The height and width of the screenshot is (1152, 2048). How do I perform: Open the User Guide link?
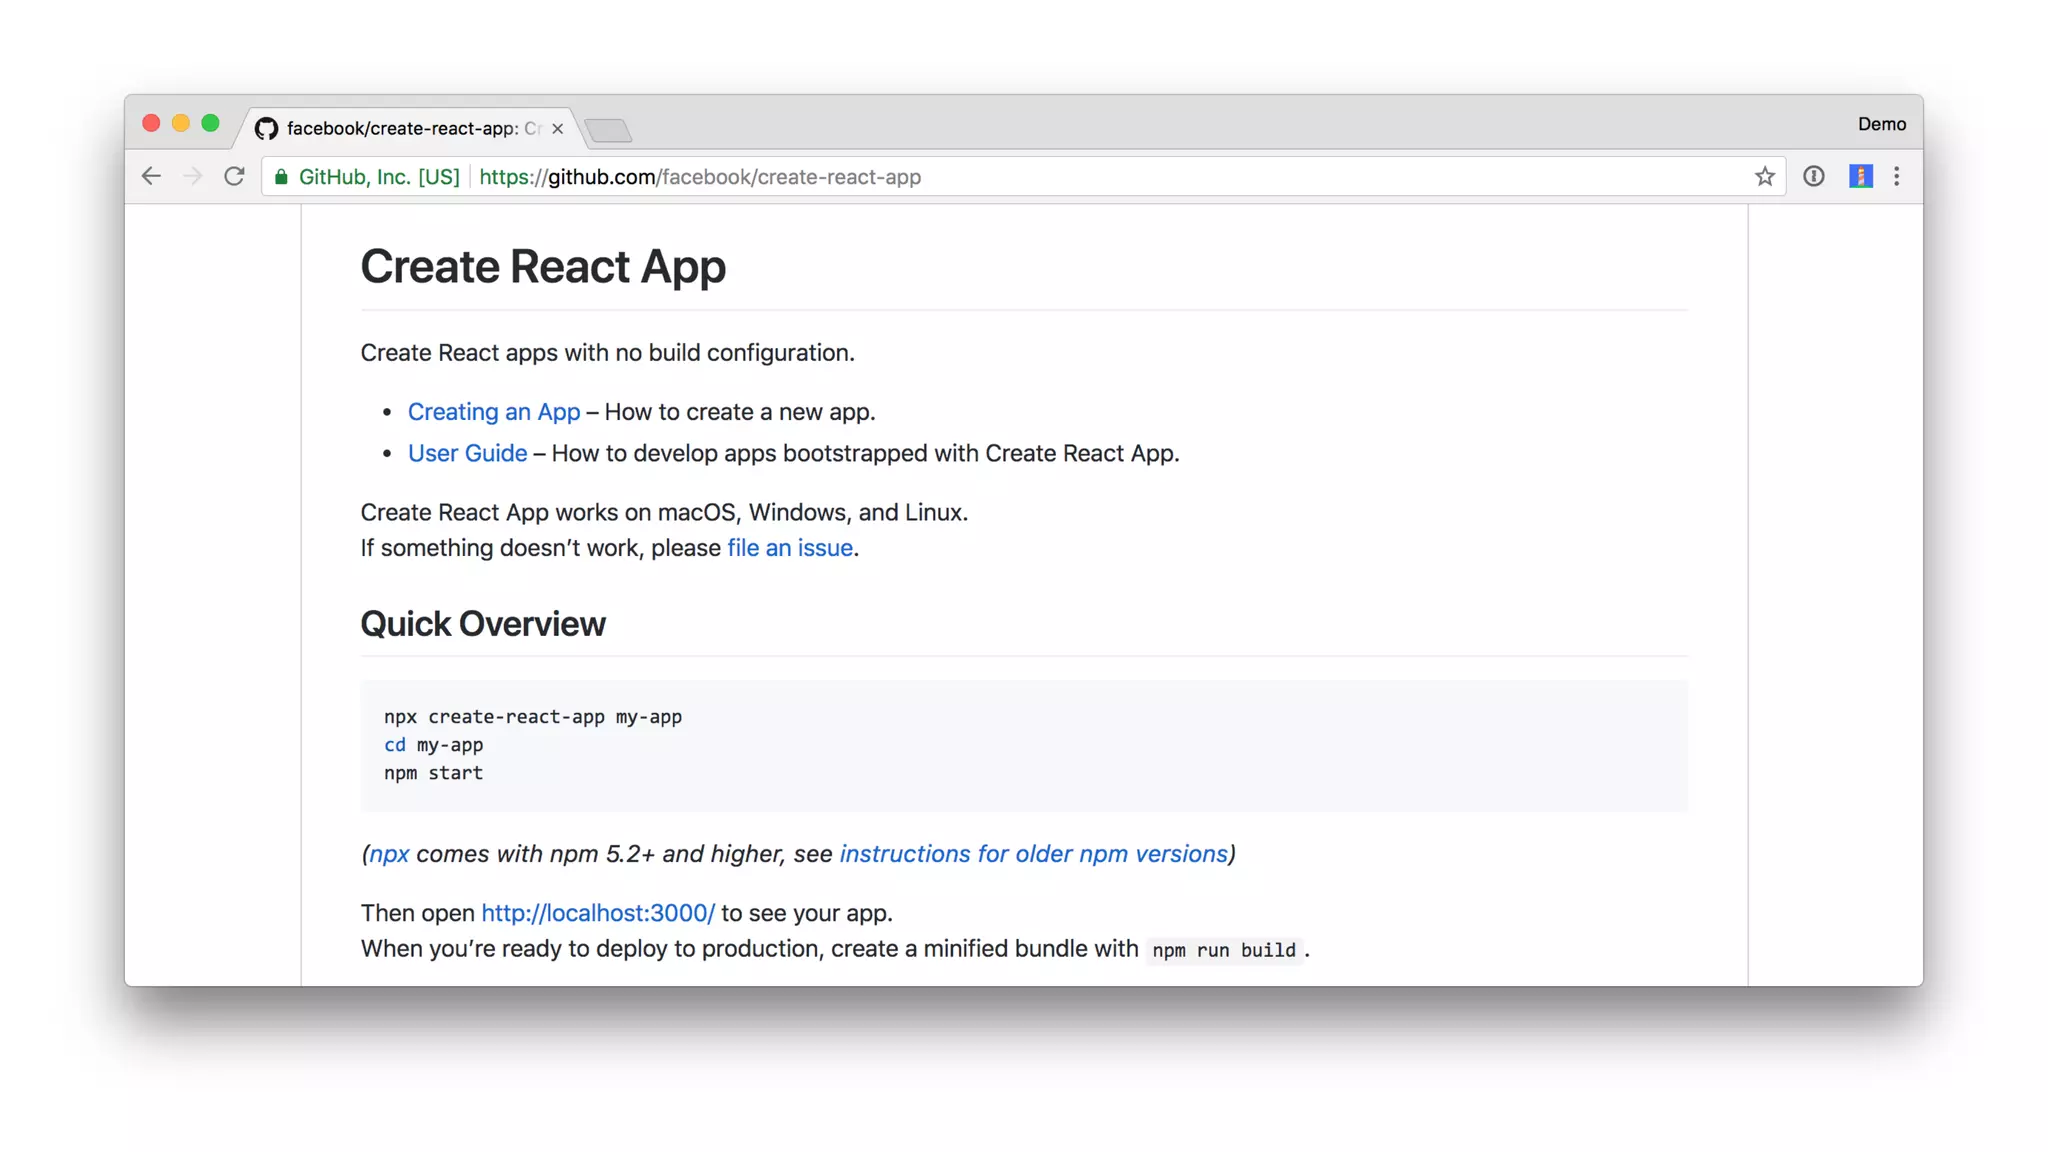[467, 453]
